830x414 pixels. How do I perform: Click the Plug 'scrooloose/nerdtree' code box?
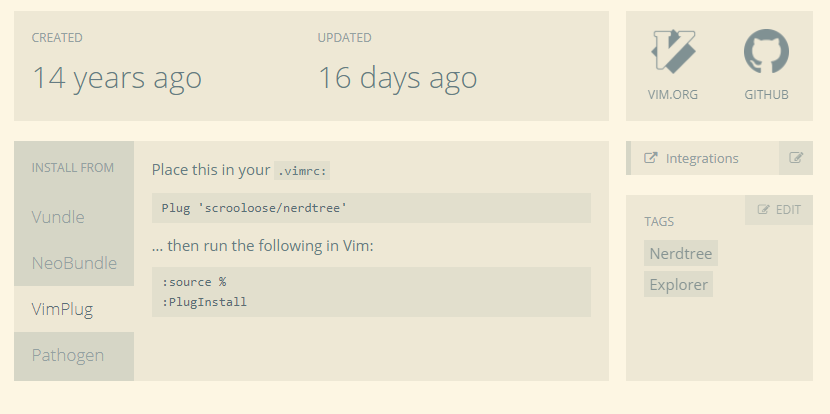point(371,208)
